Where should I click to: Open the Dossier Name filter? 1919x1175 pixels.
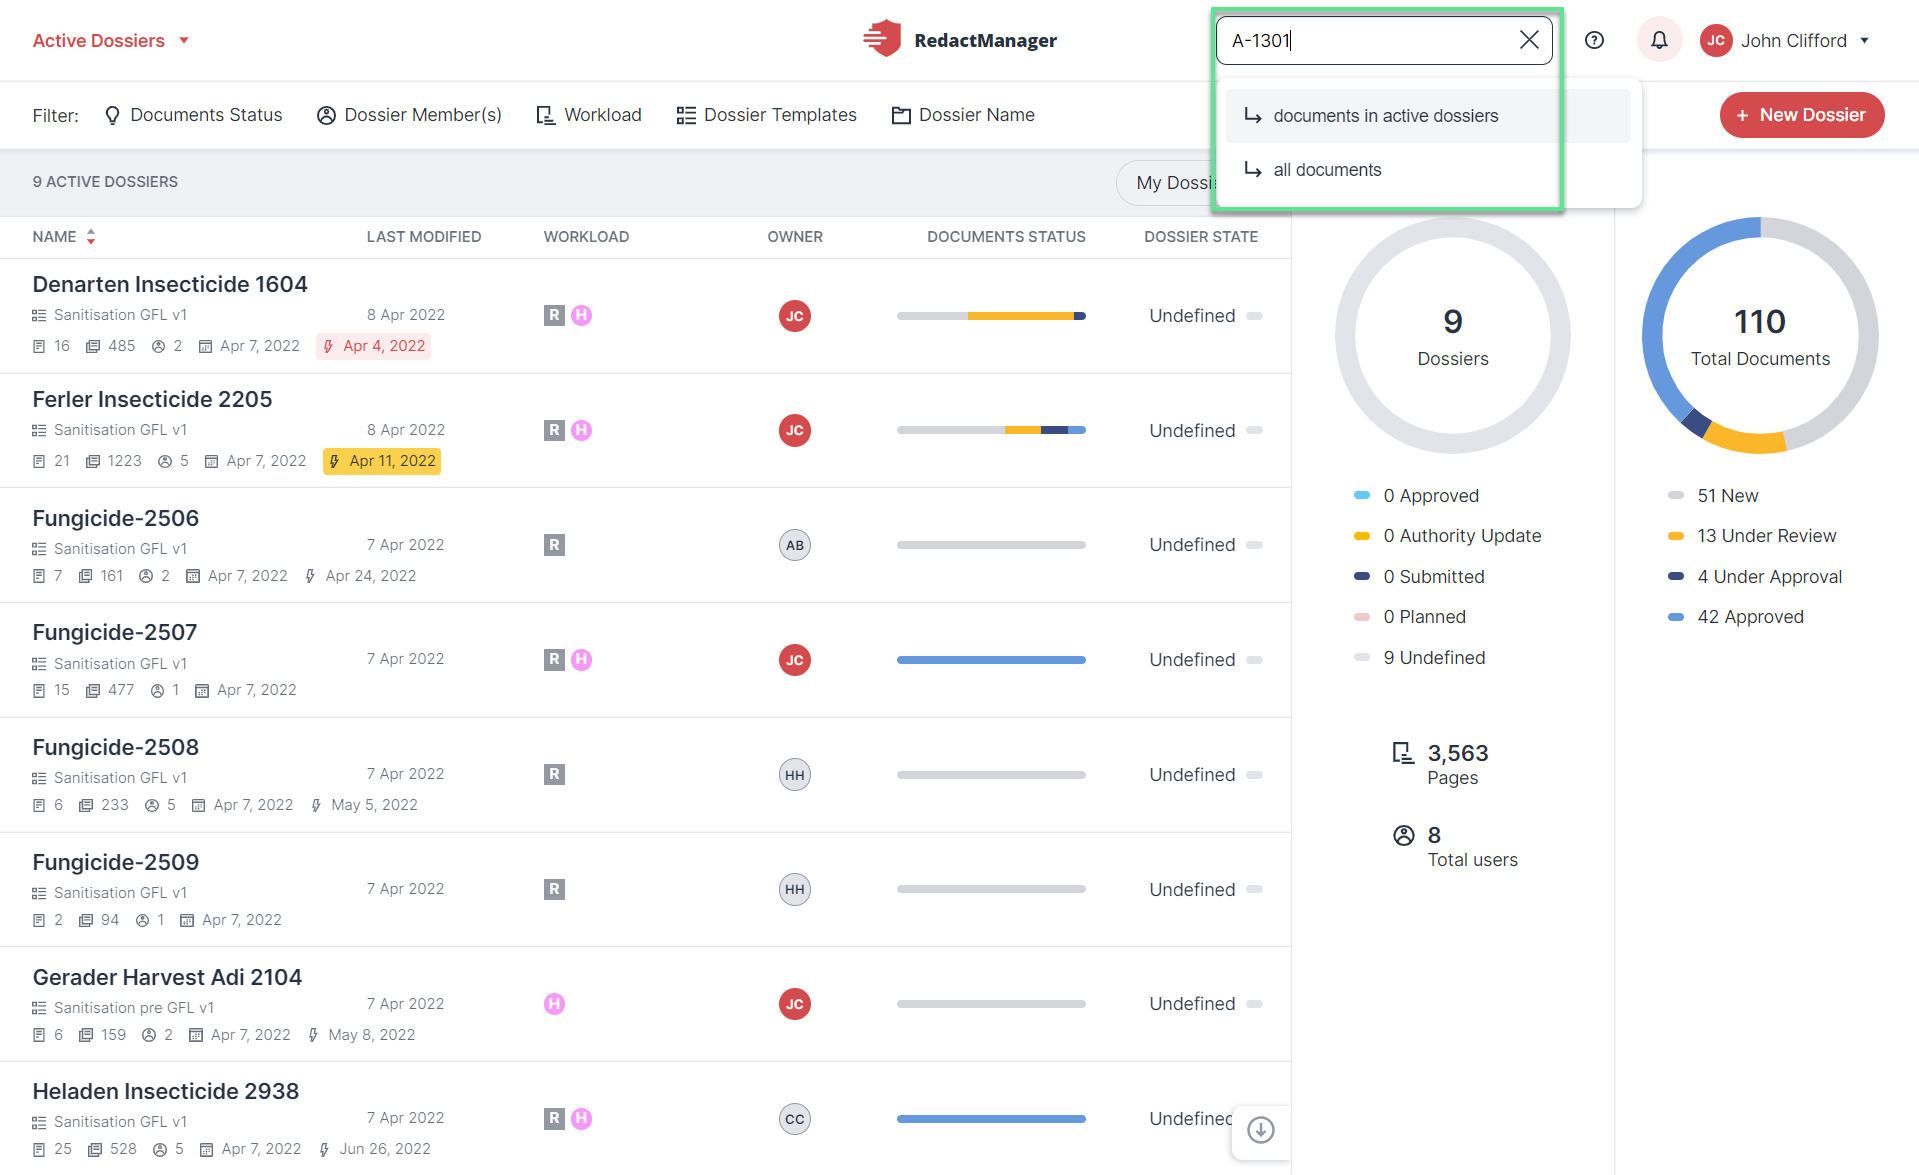(x=963, y=115)
